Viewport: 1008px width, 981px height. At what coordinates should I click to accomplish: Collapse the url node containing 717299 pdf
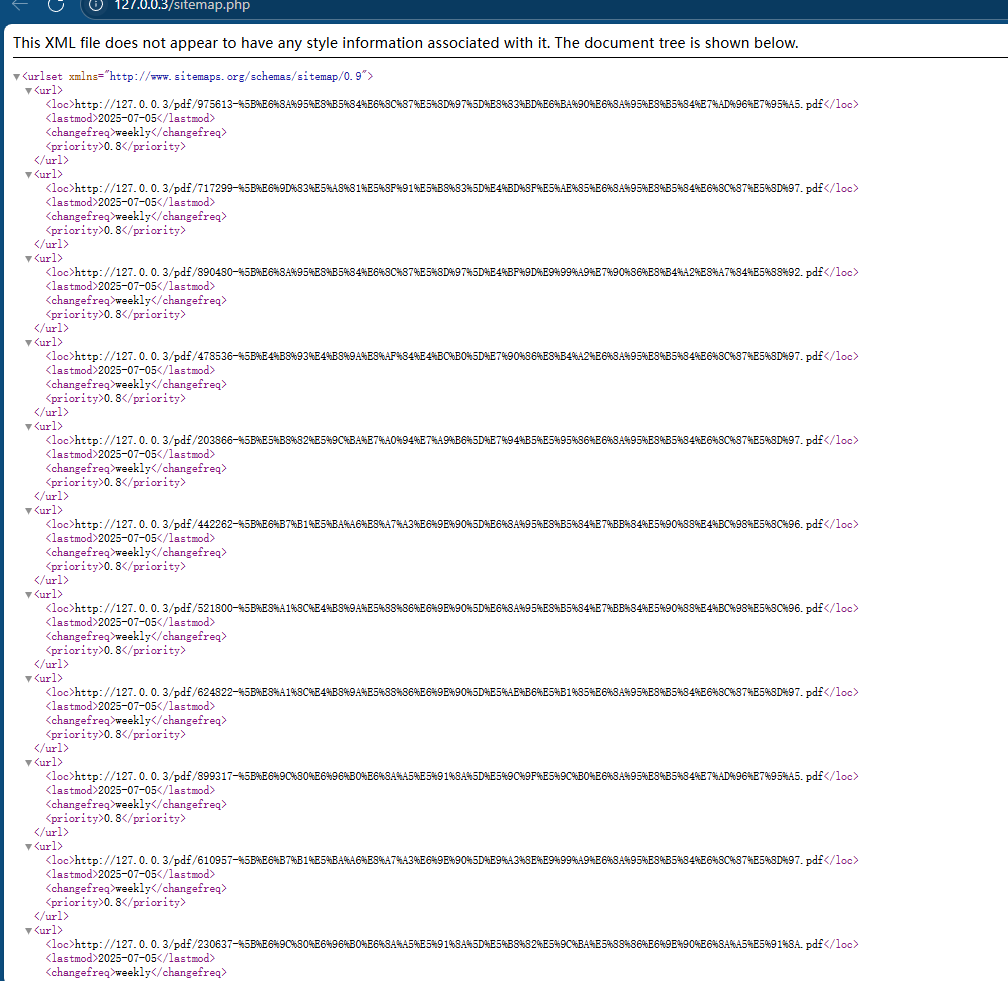(x=28, y=175)
